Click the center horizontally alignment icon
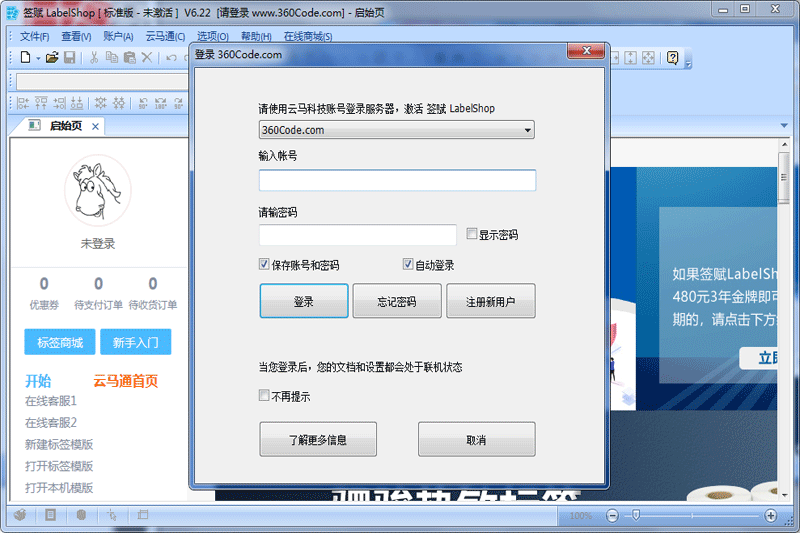 click(101, 103)
